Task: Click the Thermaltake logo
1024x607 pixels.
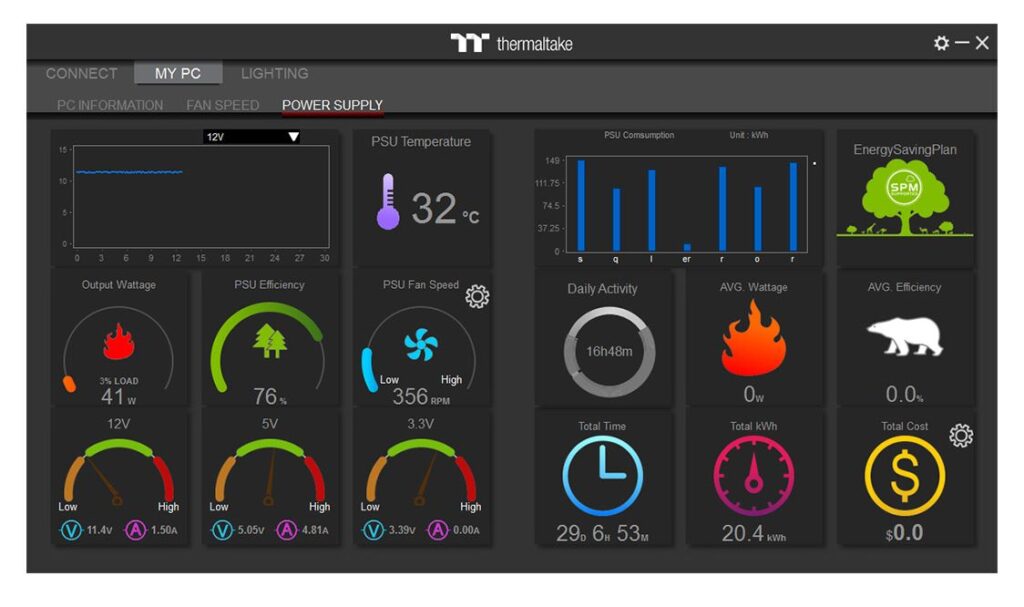Action: pyautogui.click(x=511, y=44)
